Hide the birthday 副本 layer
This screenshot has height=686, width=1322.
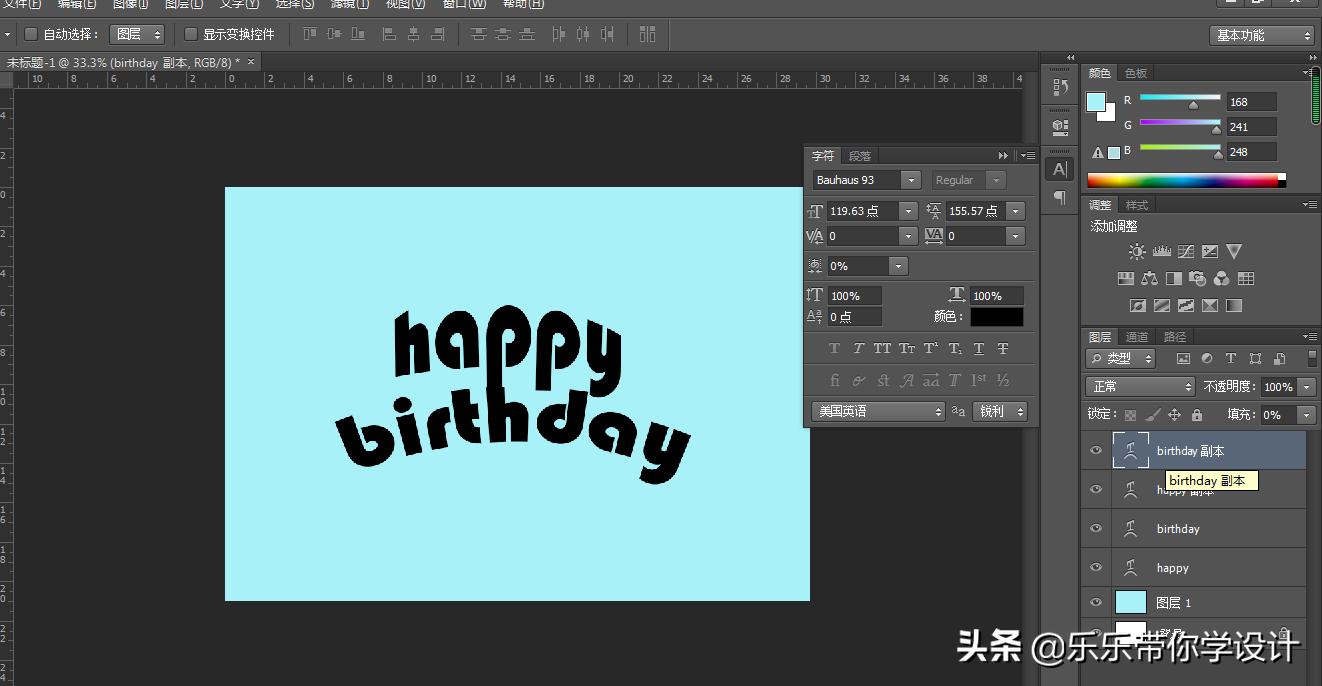pos(1095,450)
